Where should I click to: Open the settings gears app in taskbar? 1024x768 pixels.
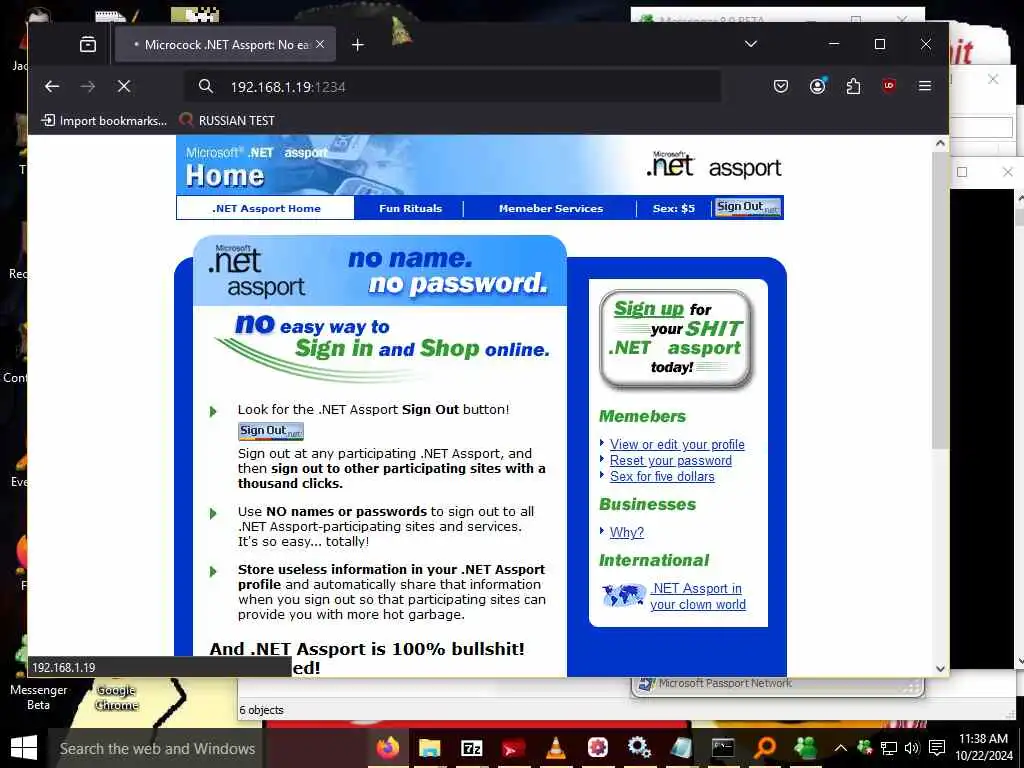(639, 747)
